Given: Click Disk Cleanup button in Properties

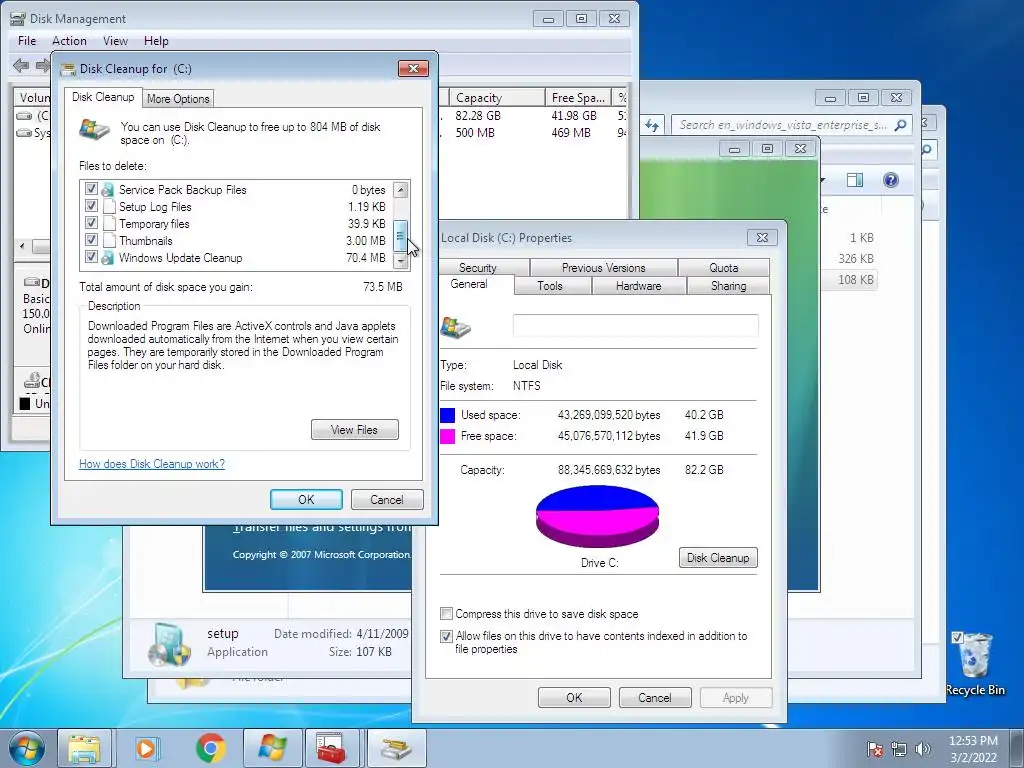Looking at the screenshot, I should coord(718,558).
